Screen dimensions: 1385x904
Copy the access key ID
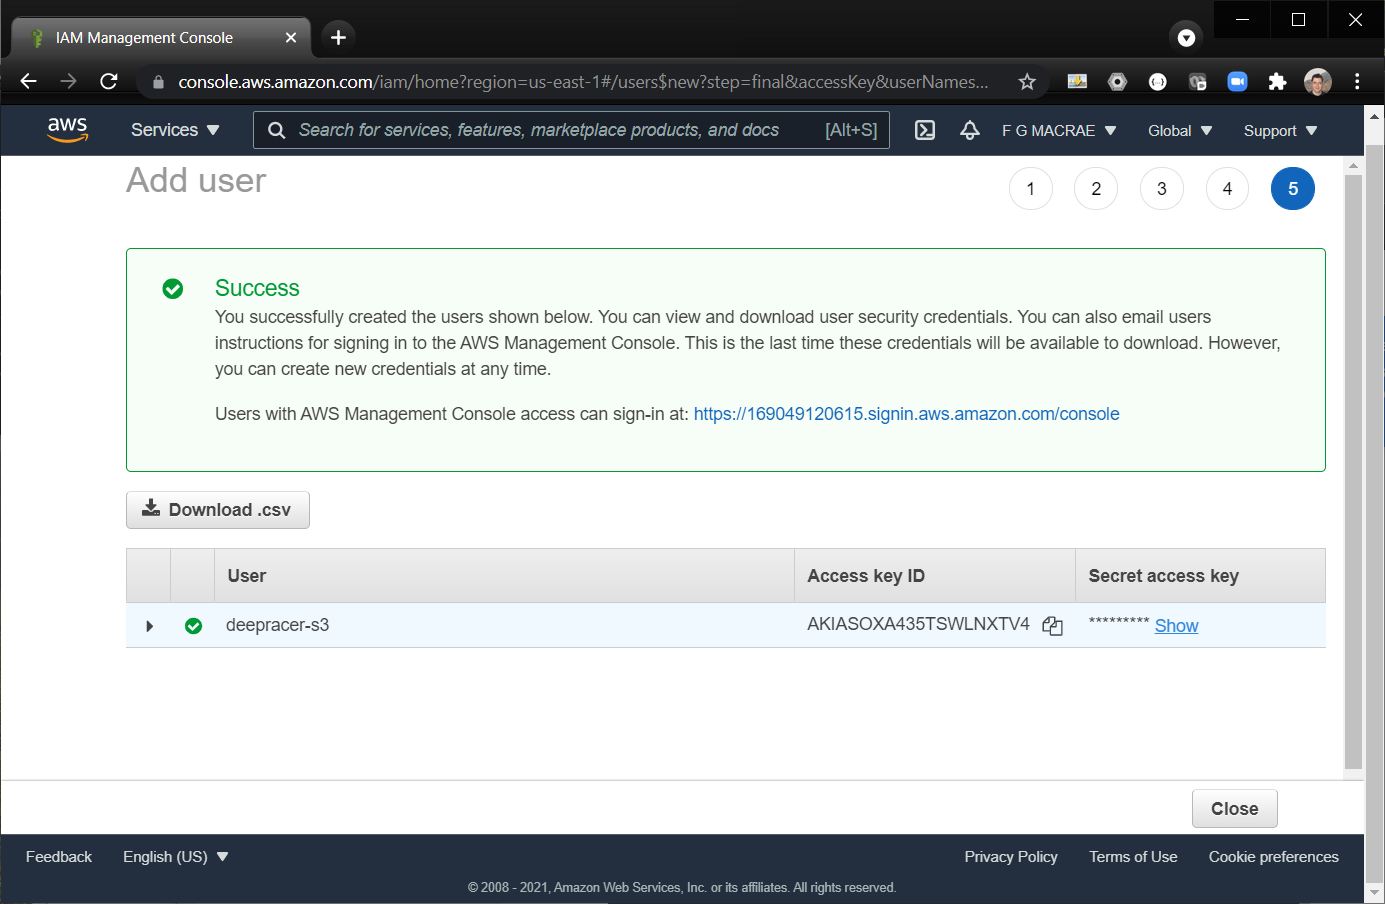point(1052,626)
